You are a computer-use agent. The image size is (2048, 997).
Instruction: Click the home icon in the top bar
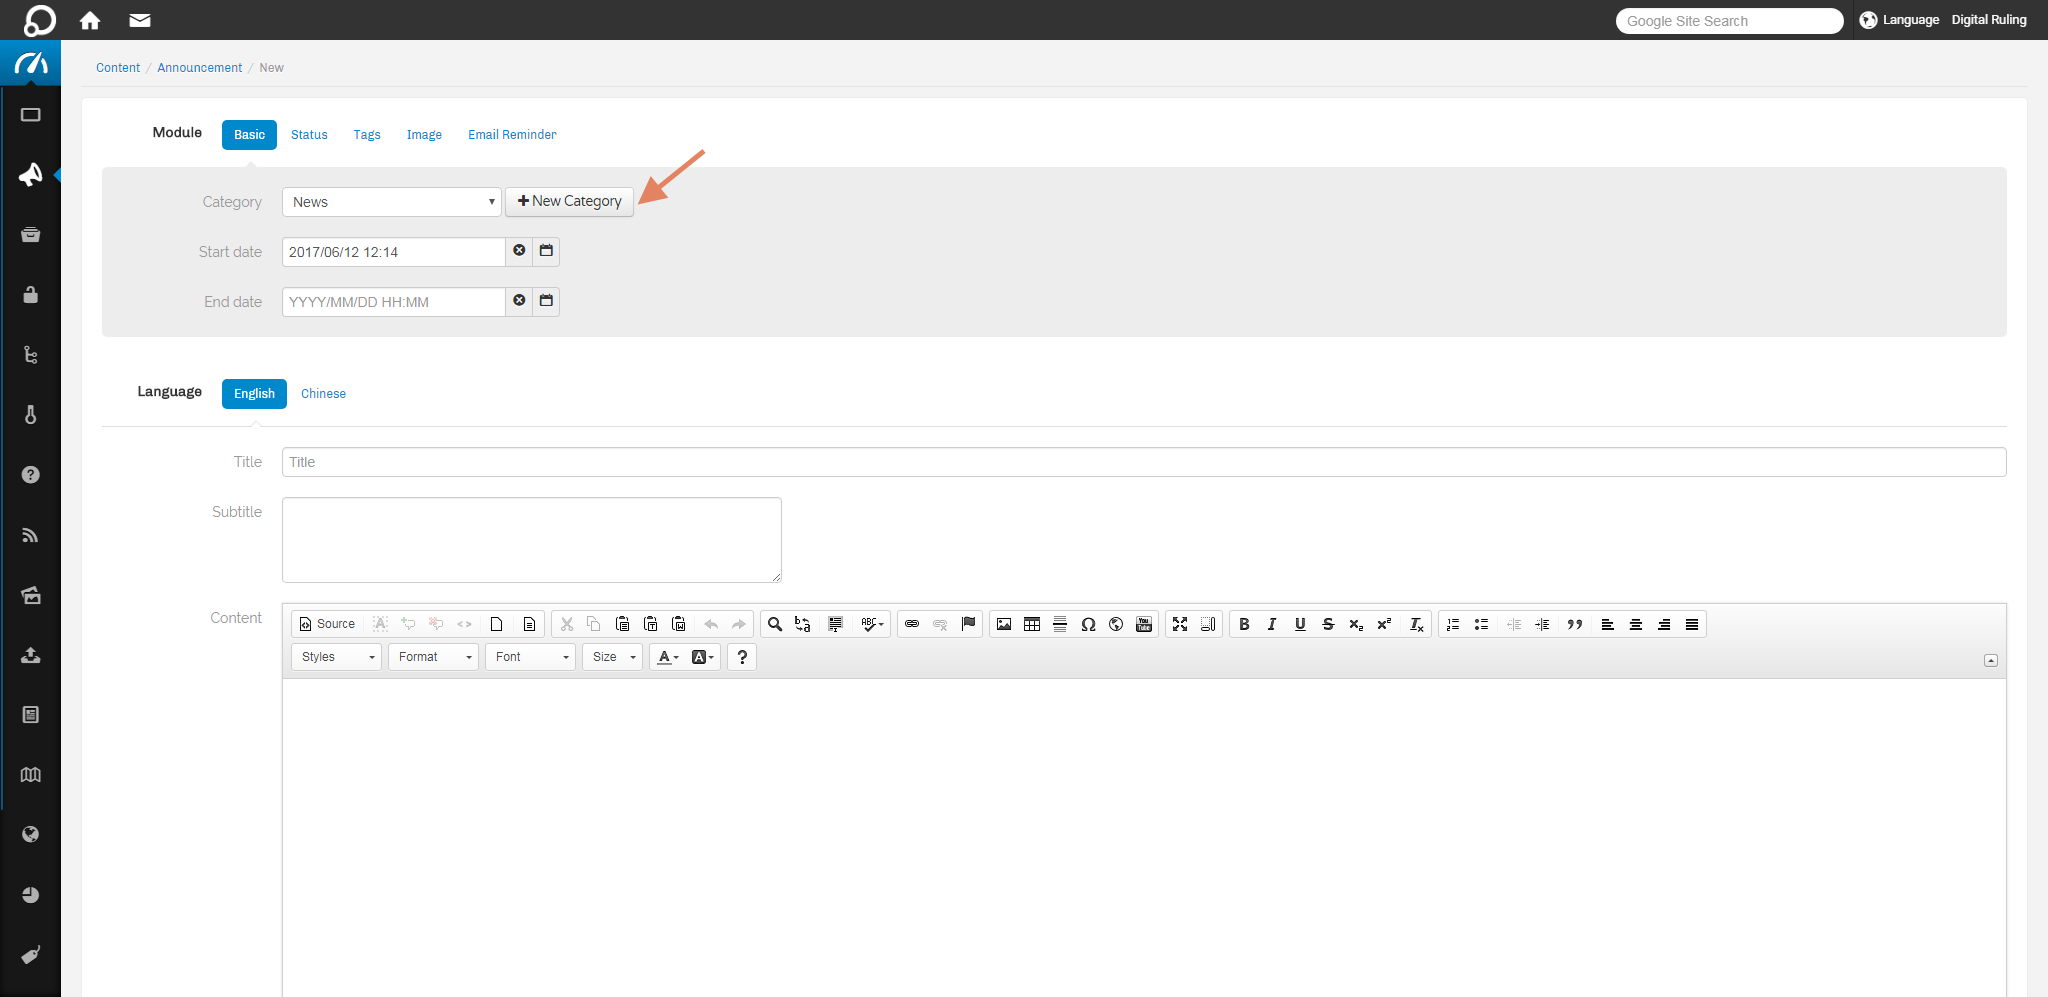(x=90, y=20)
